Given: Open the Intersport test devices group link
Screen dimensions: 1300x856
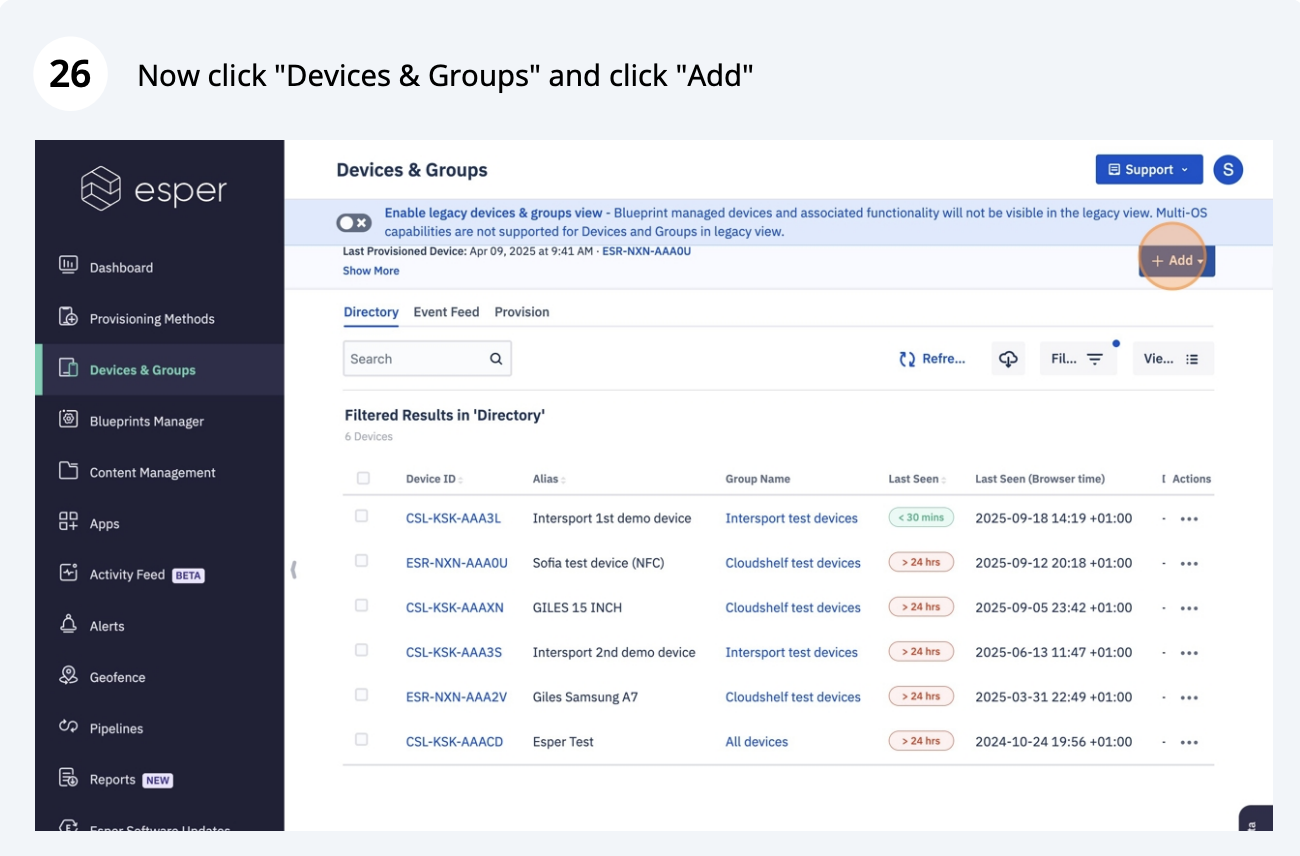Looking at the screenshot, I should 791,518.
